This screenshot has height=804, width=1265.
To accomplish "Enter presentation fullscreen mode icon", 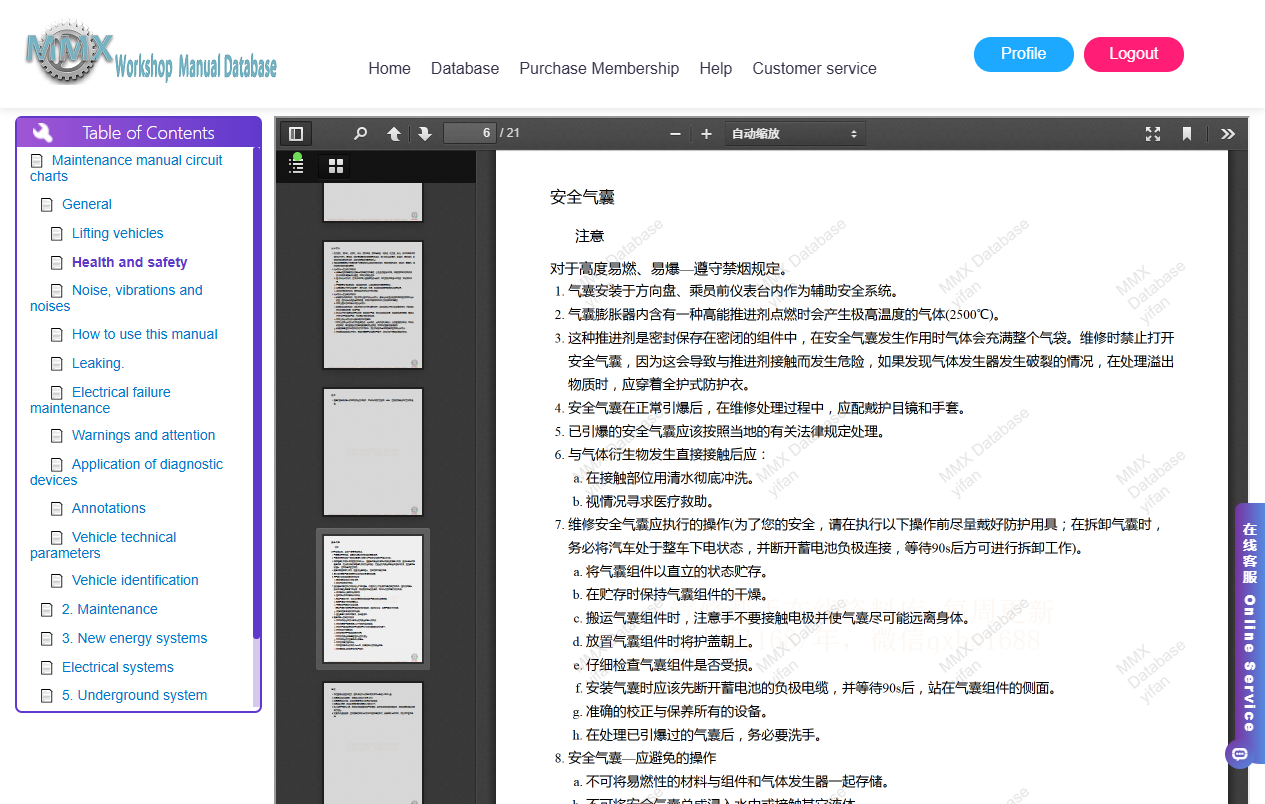I will coord(1153,134).
